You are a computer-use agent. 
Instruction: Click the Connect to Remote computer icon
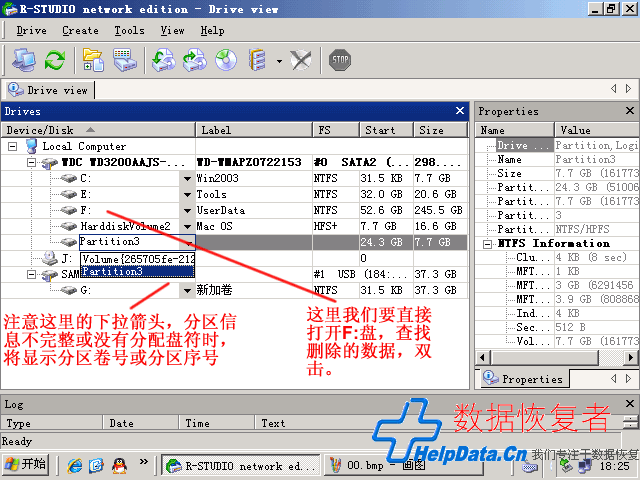tap(24, 60)
